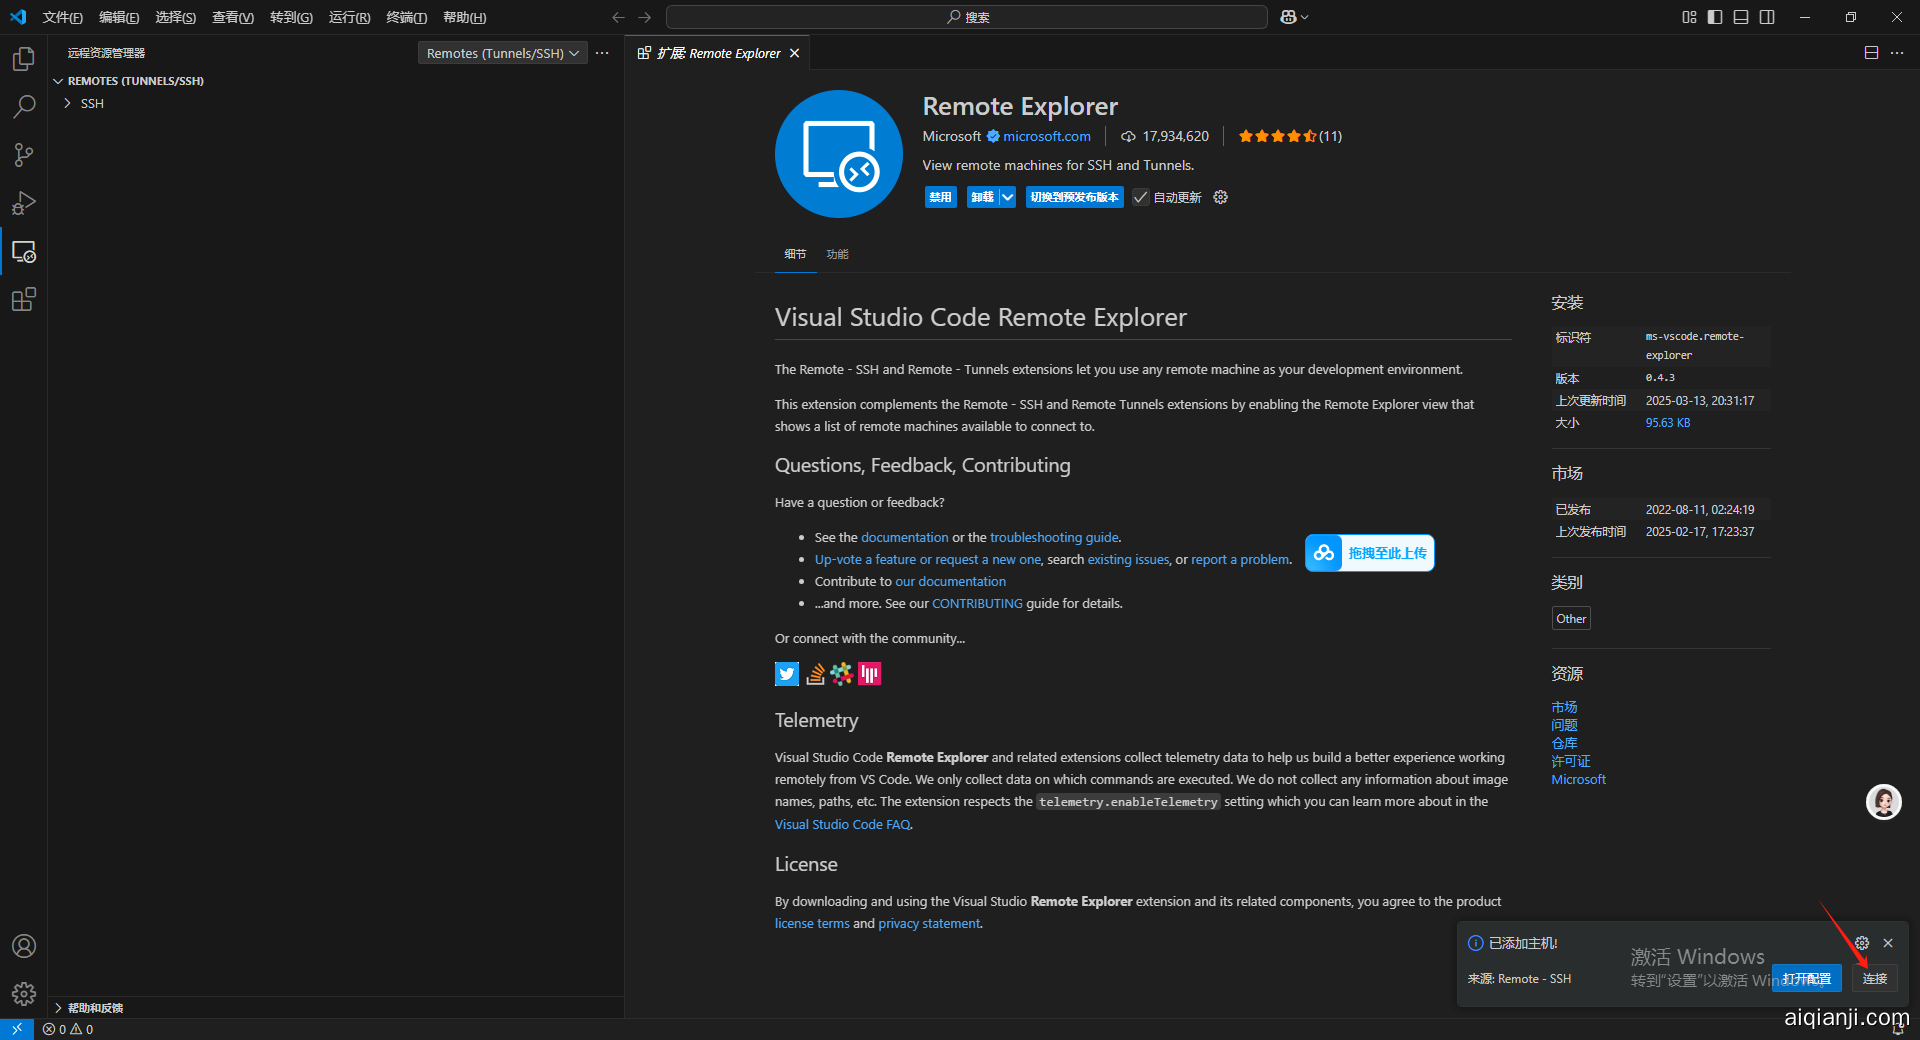Image resolution: width=1920 pixels, height=1040 pixels.
Task: Open the 终端 menu
Action: point(406,17)
